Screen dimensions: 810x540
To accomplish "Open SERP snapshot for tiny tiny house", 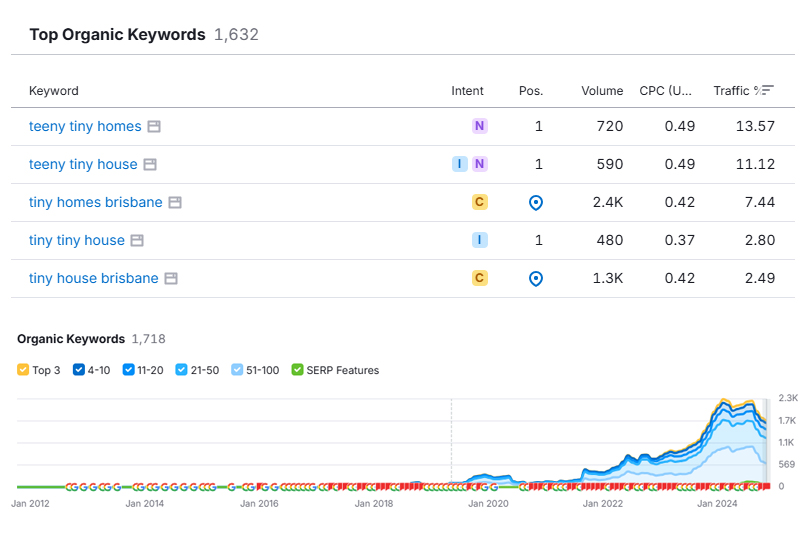I will point(137,241).
